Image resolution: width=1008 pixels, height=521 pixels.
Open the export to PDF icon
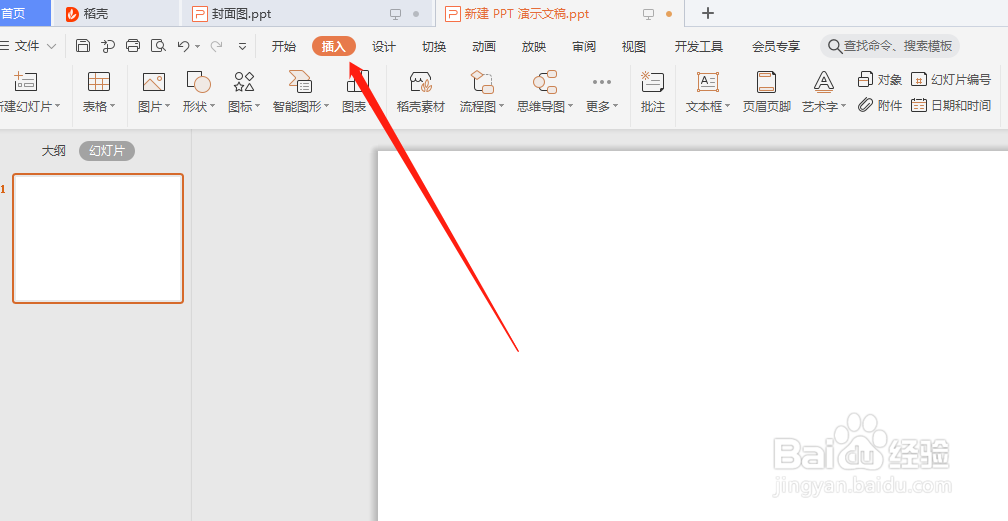(108, 46)
